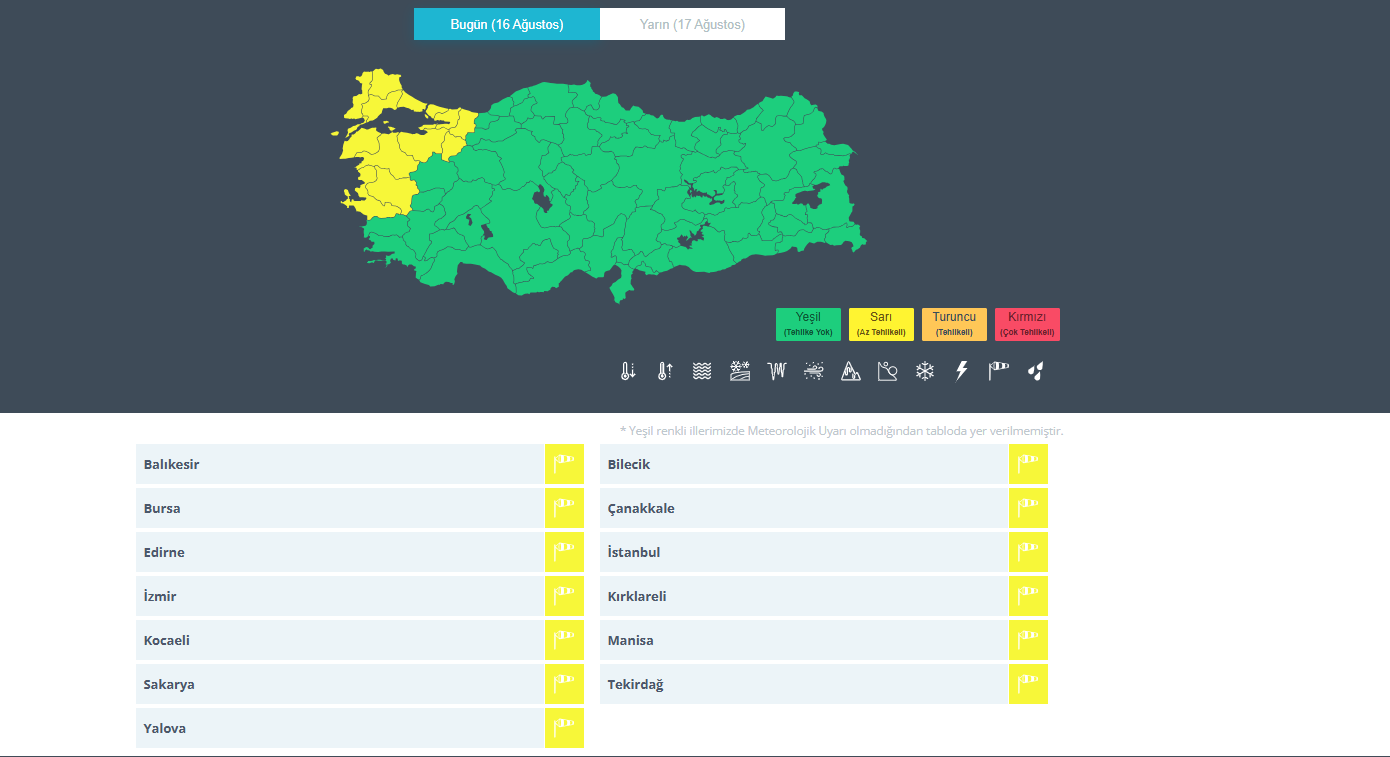Click the yellow wind icon beside İzmir
Viewport: 1390px width, 757px height.
click(565, 597)
